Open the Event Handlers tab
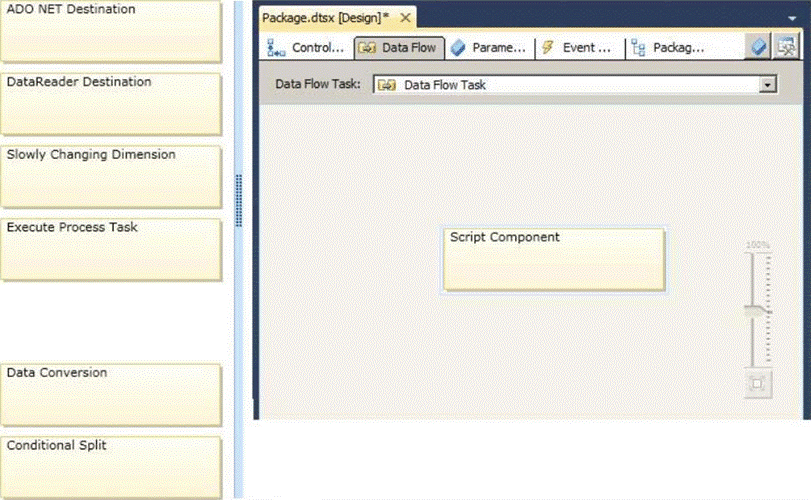 pyautogui.click(x=577, y=48)
